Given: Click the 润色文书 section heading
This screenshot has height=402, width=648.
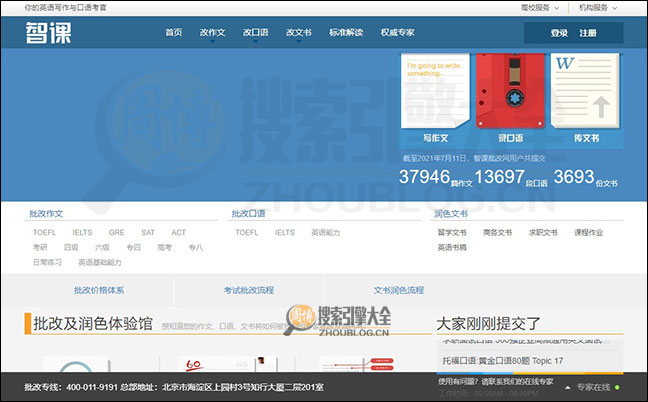Looking at the screenshot, I should [x=450, y=214].
